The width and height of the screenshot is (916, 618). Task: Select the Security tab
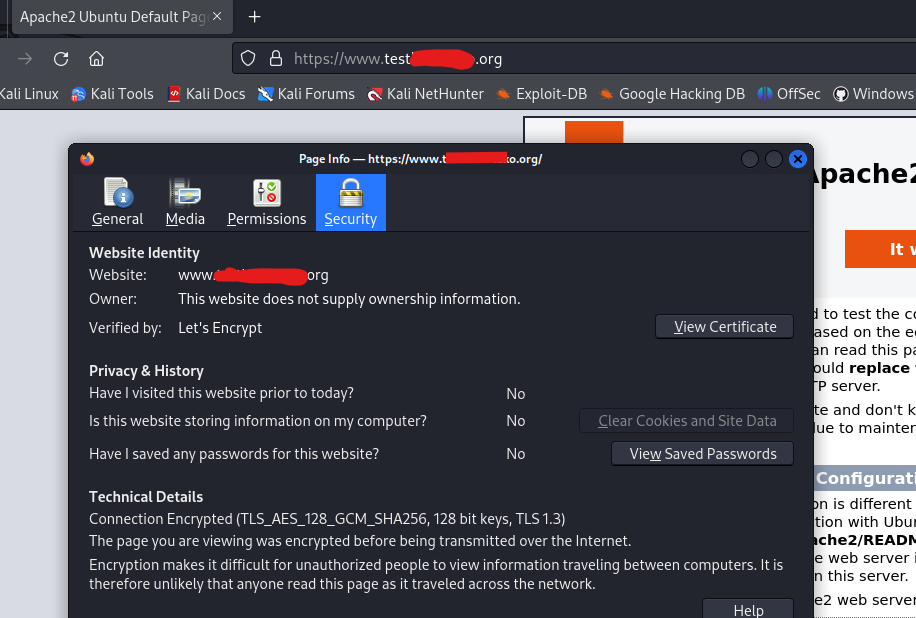pos(351,202)
